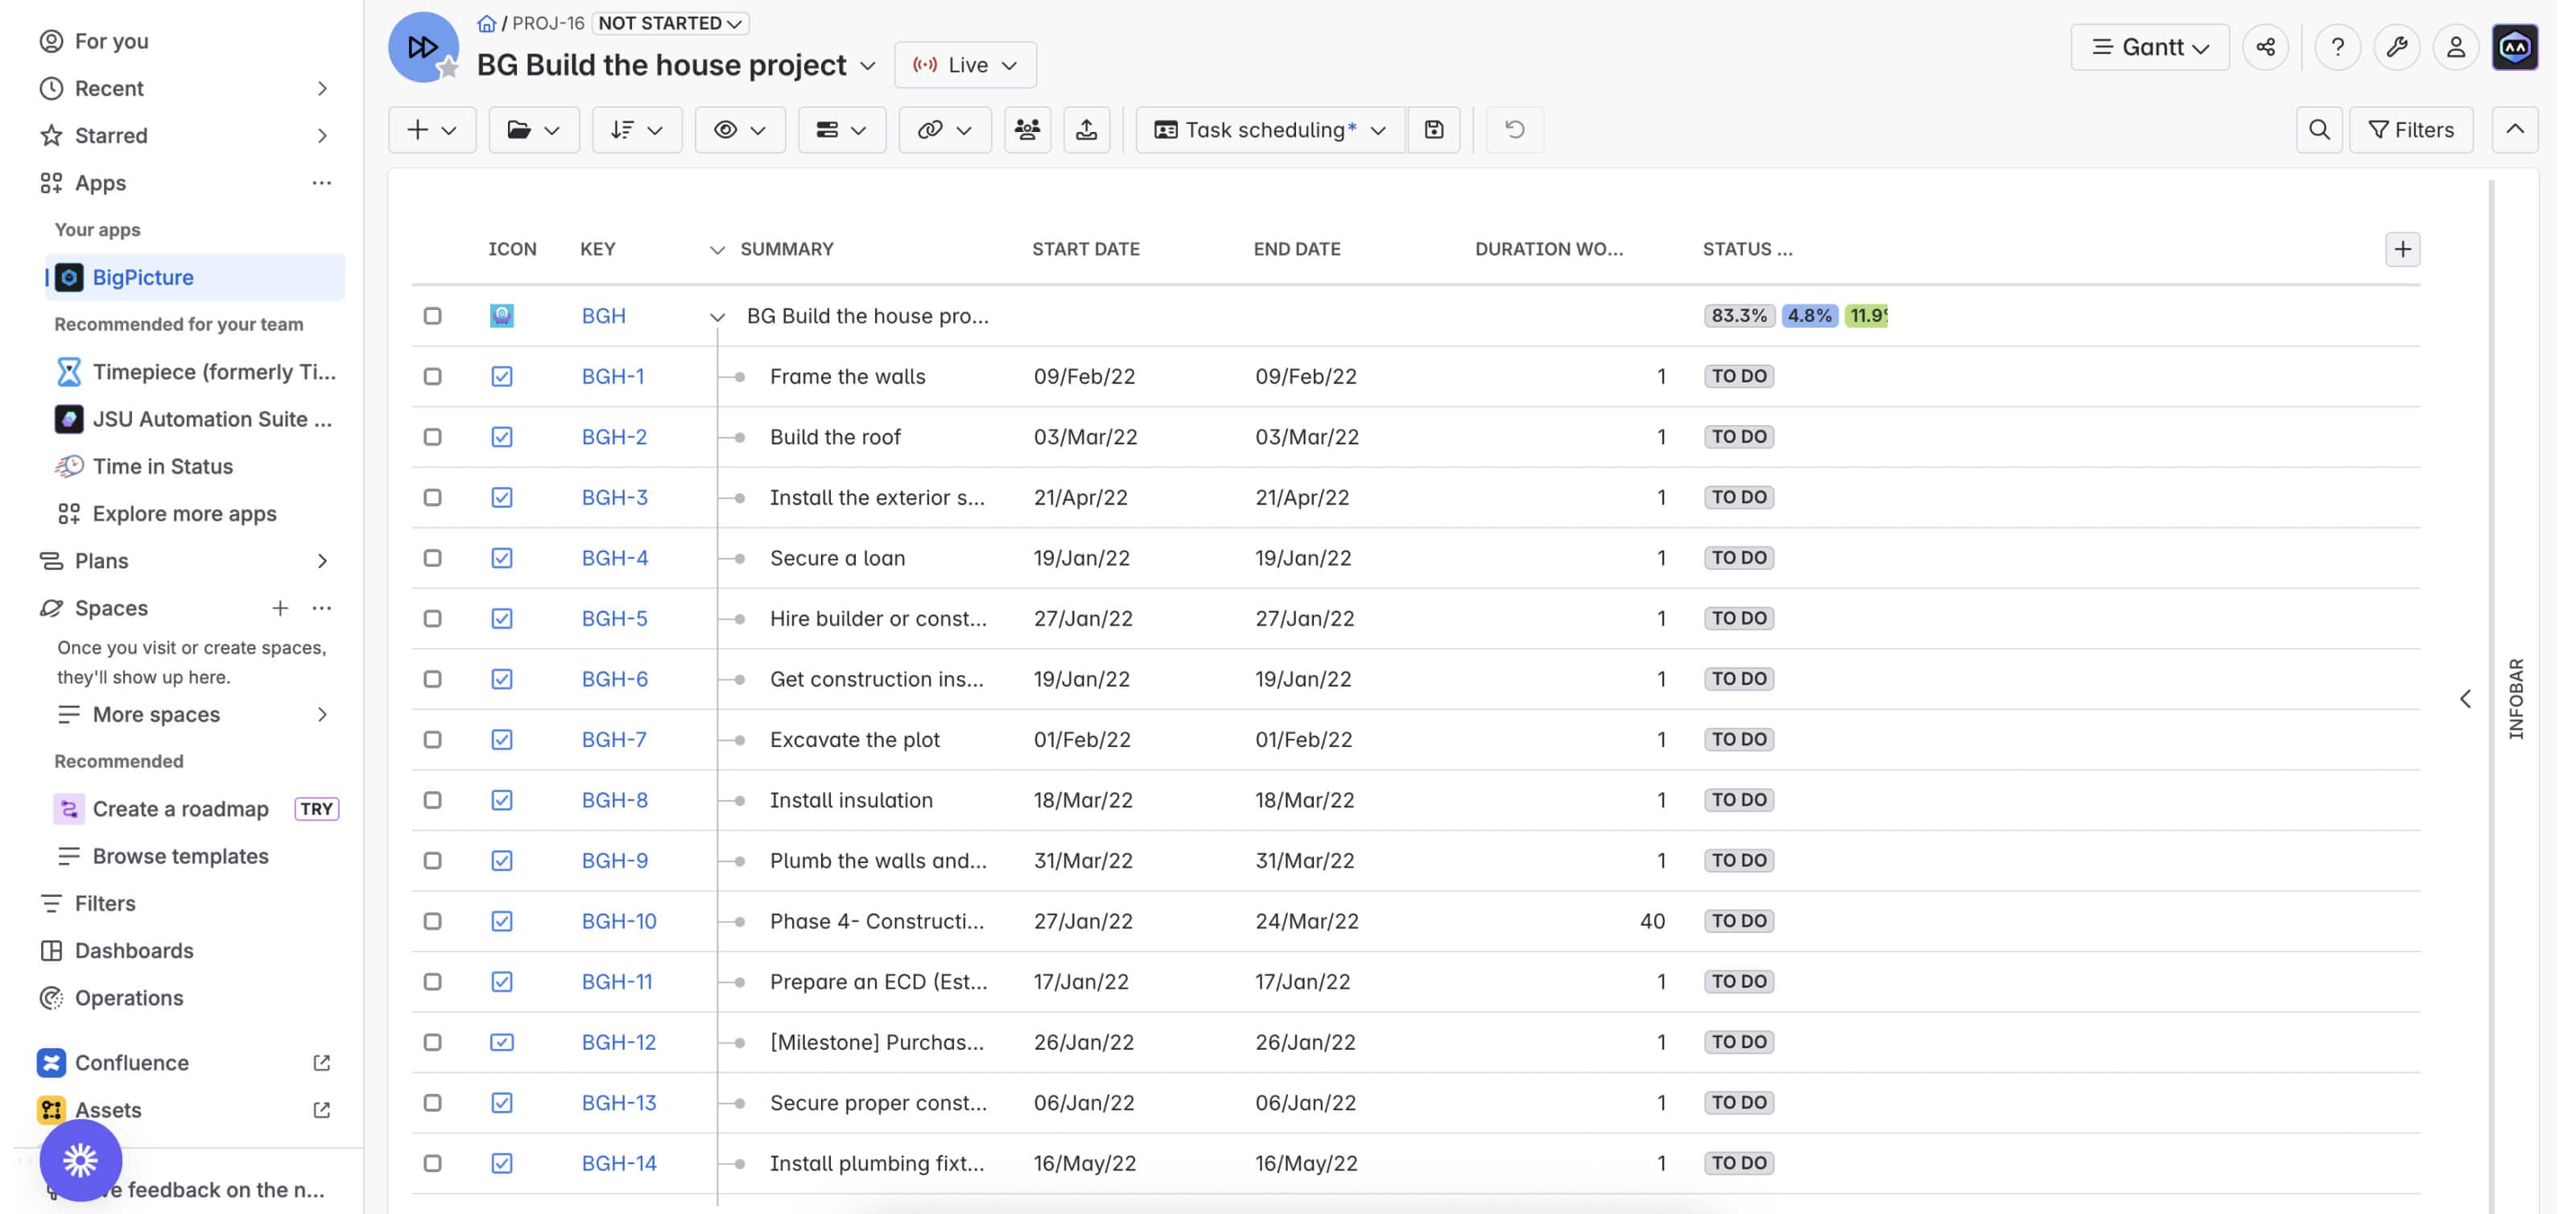The image size is (2576, 1214).
Task: Open the Task scheduling view dropdown
Action: click(x=1270, y=130)
